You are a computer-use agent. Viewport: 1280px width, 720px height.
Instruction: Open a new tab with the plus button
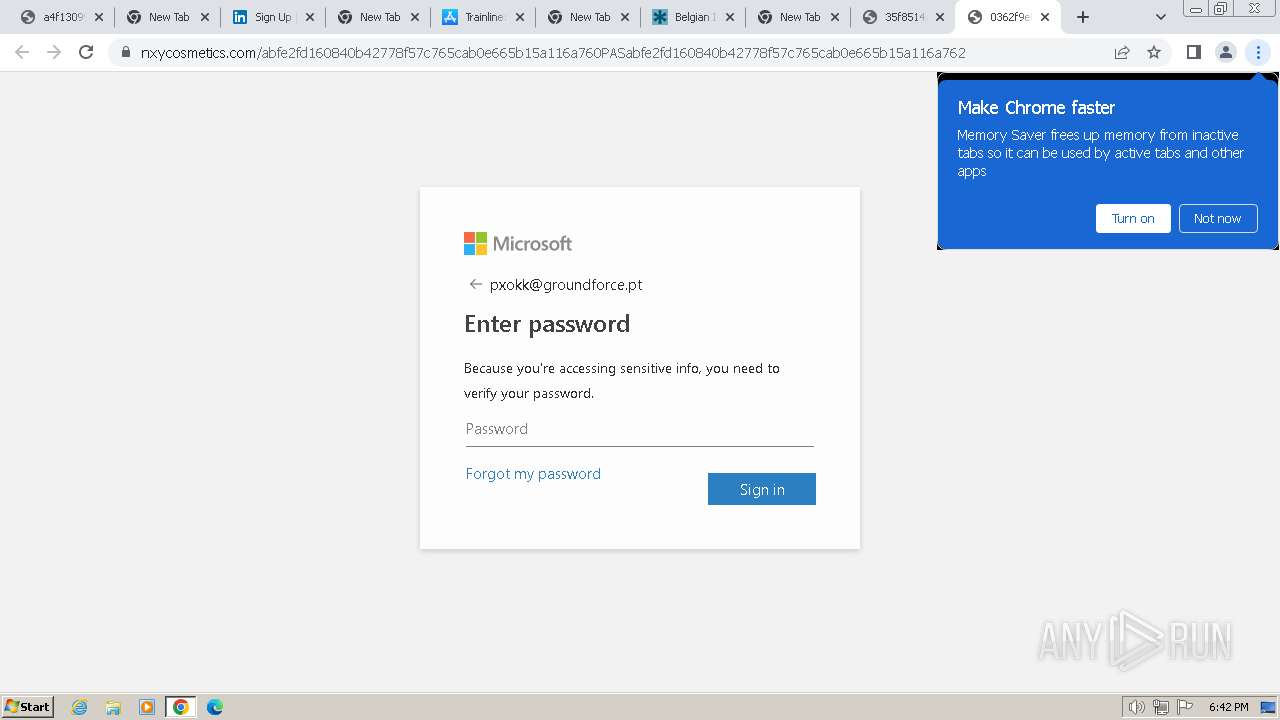[x=1083, y=17]
